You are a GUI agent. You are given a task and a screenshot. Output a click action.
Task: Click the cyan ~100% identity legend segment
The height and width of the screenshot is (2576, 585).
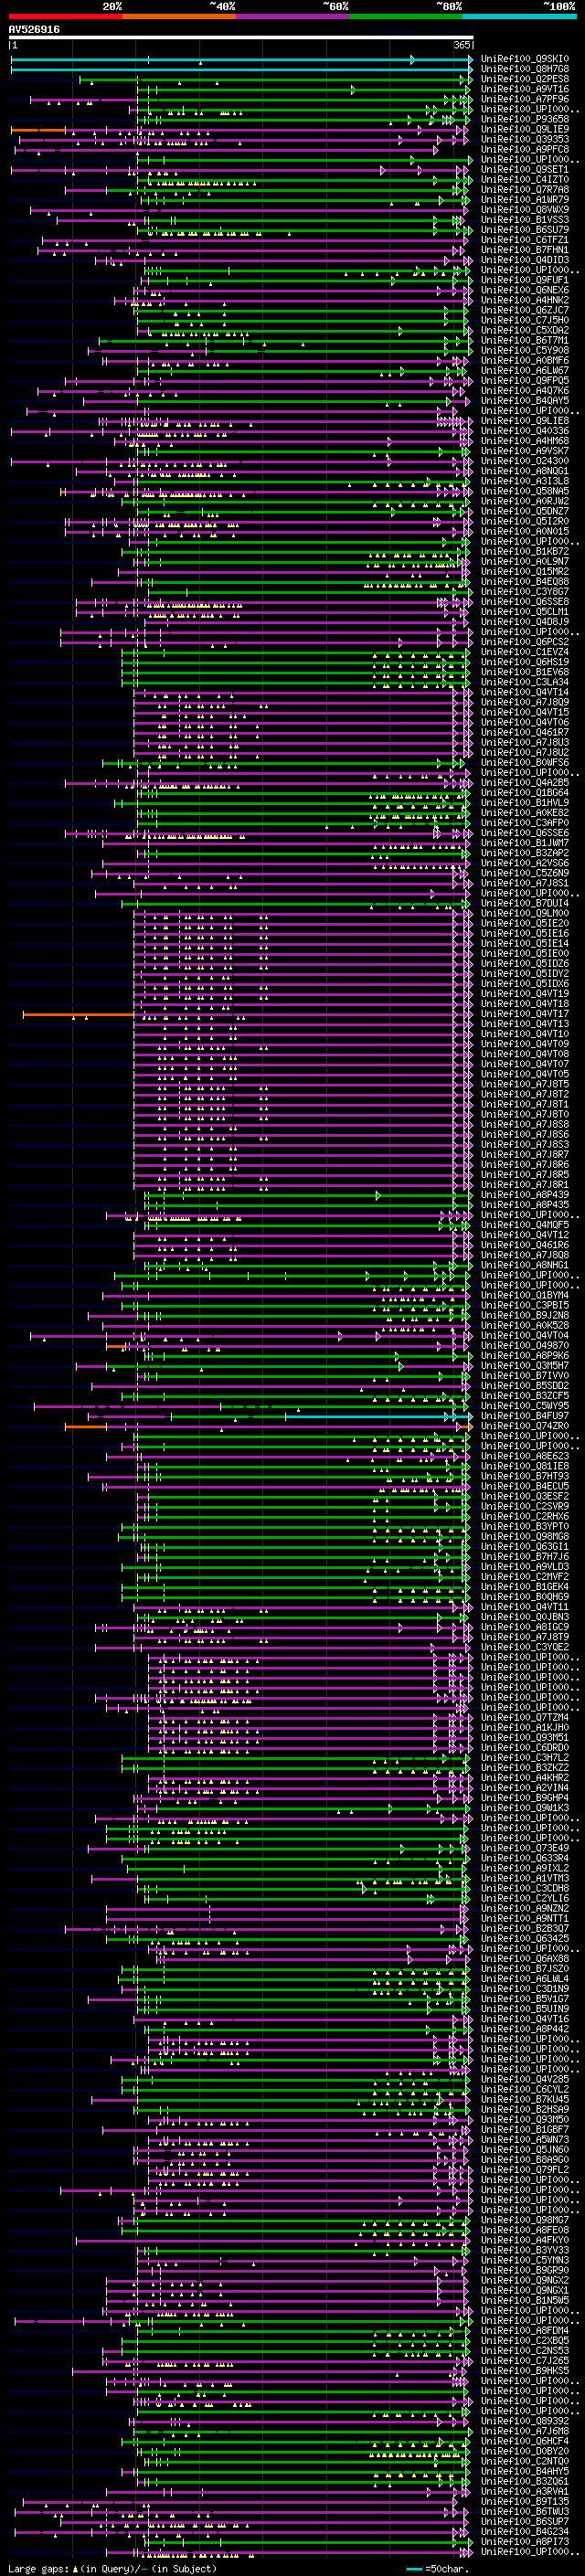pos(520,16)
